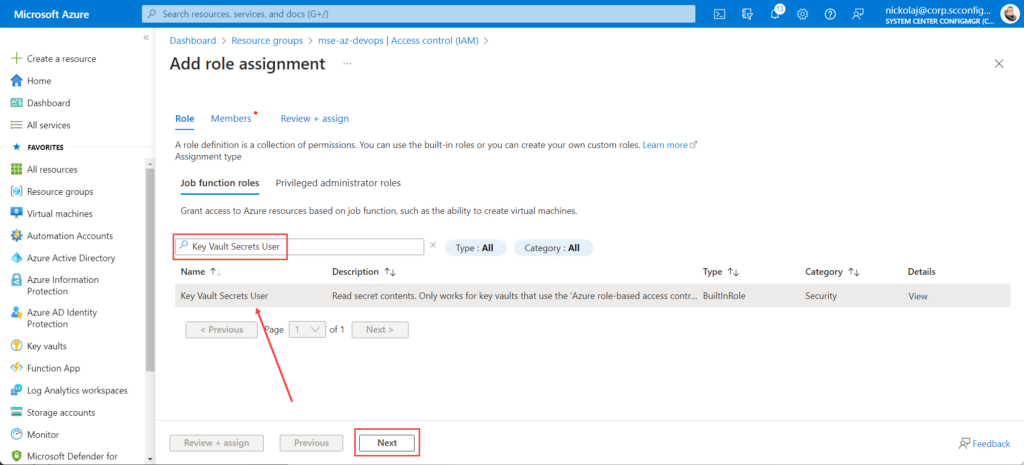Image resolution: width=1024 pixels, height=465 pixels.
Task: Click the Next button at bottom
Action: (x=387, y=443)
